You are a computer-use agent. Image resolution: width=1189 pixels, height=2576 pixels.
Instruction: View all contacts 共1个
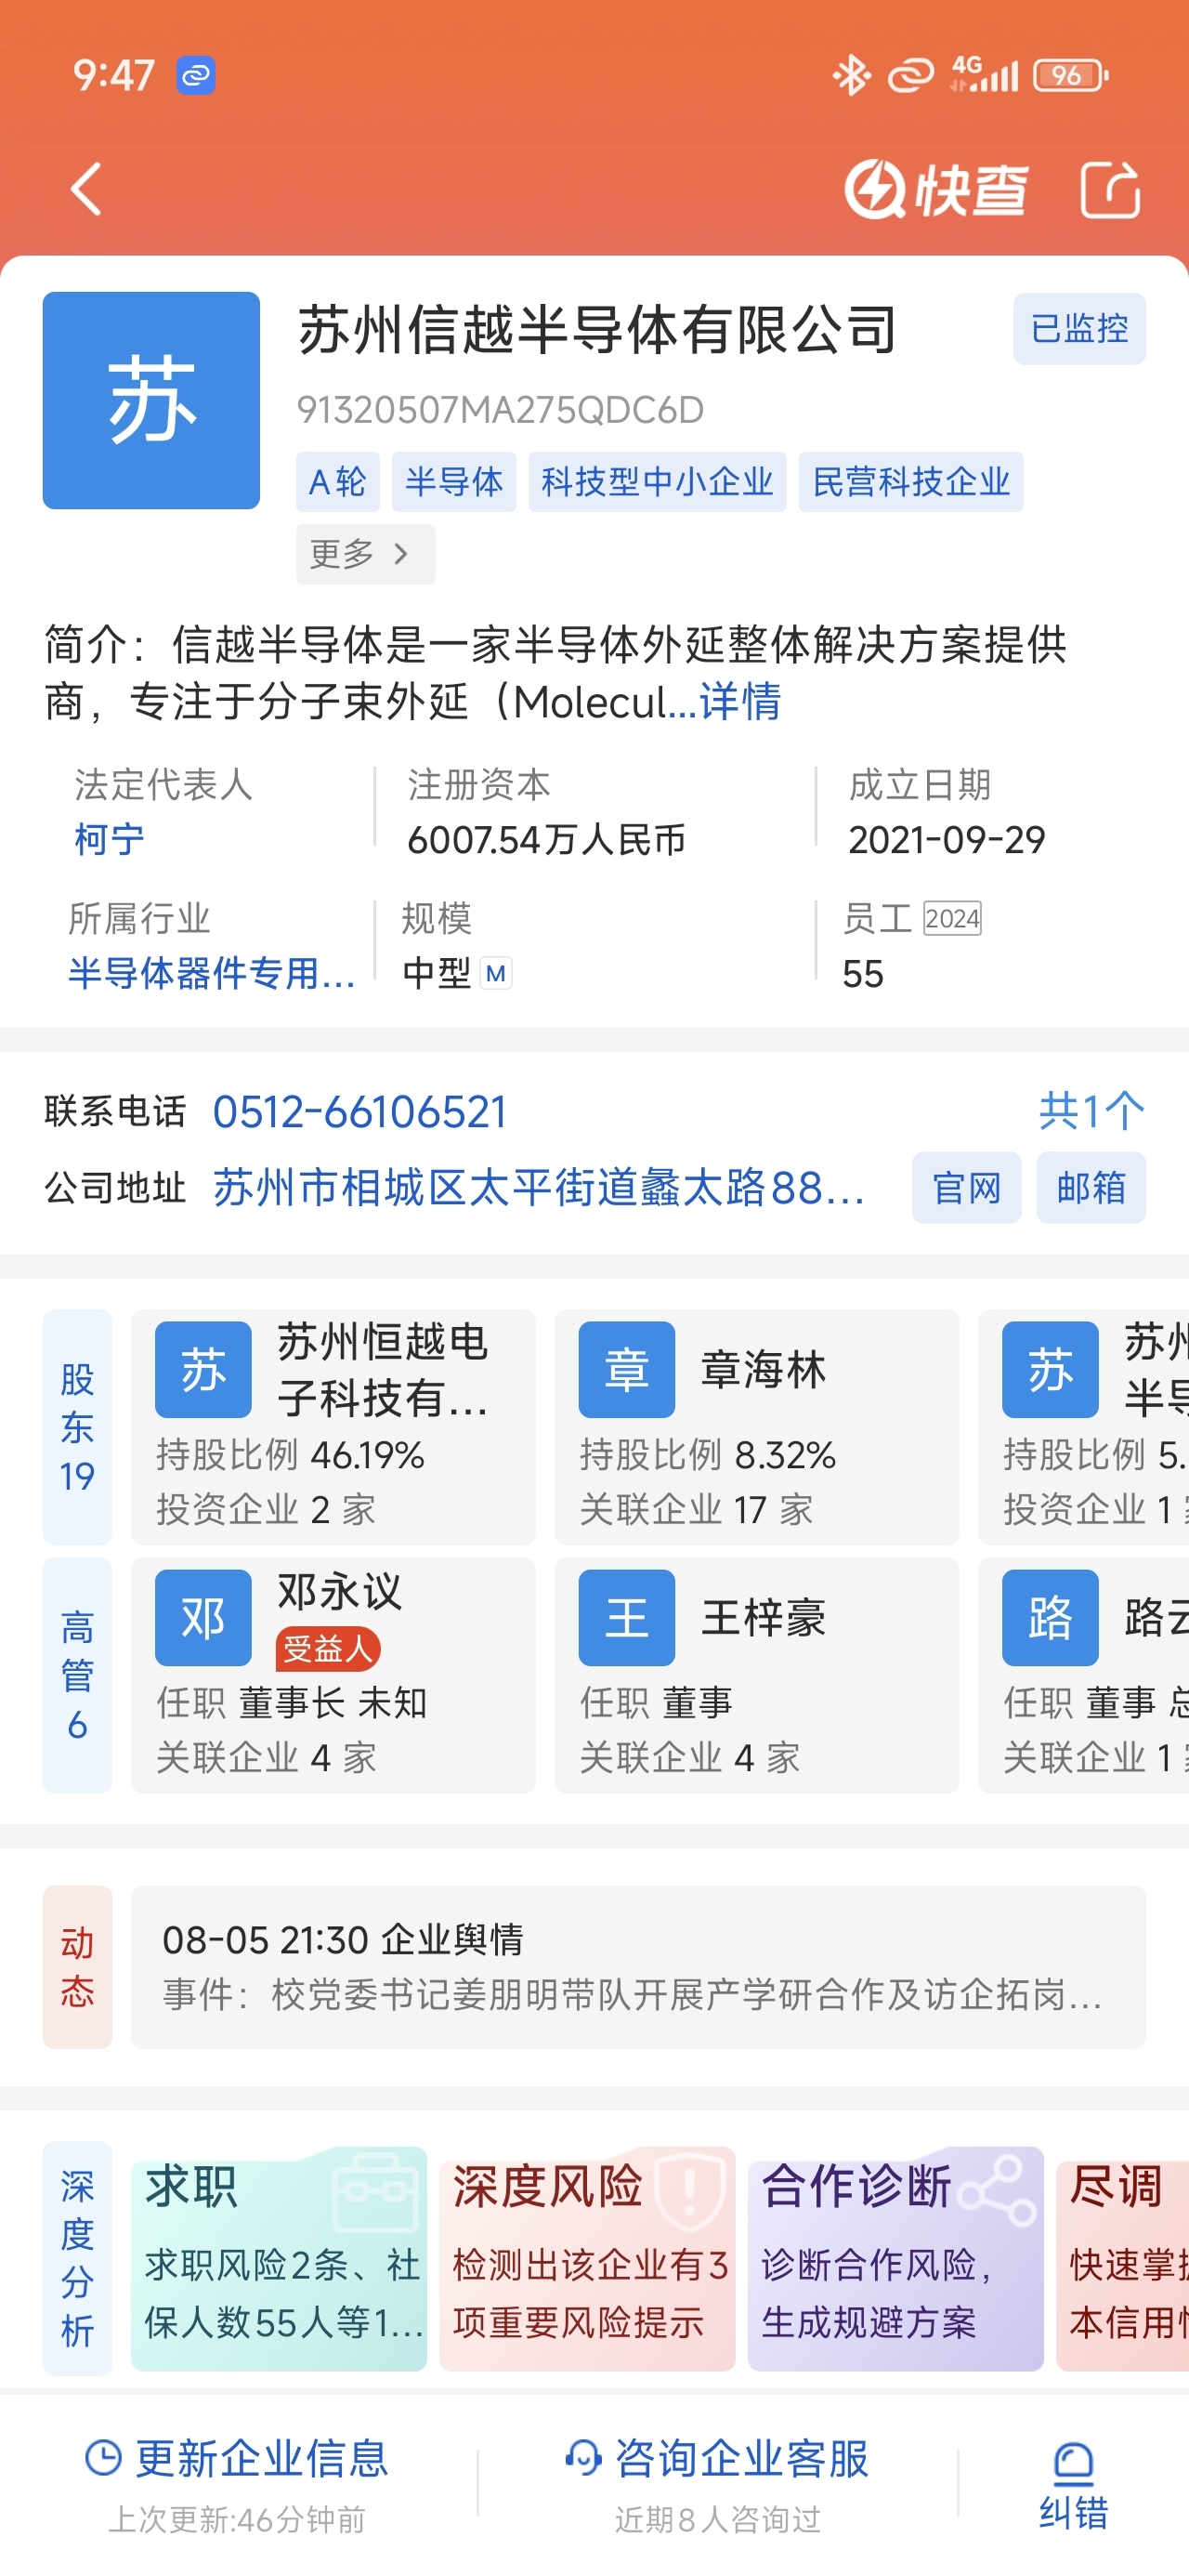pos(1091,1111)
